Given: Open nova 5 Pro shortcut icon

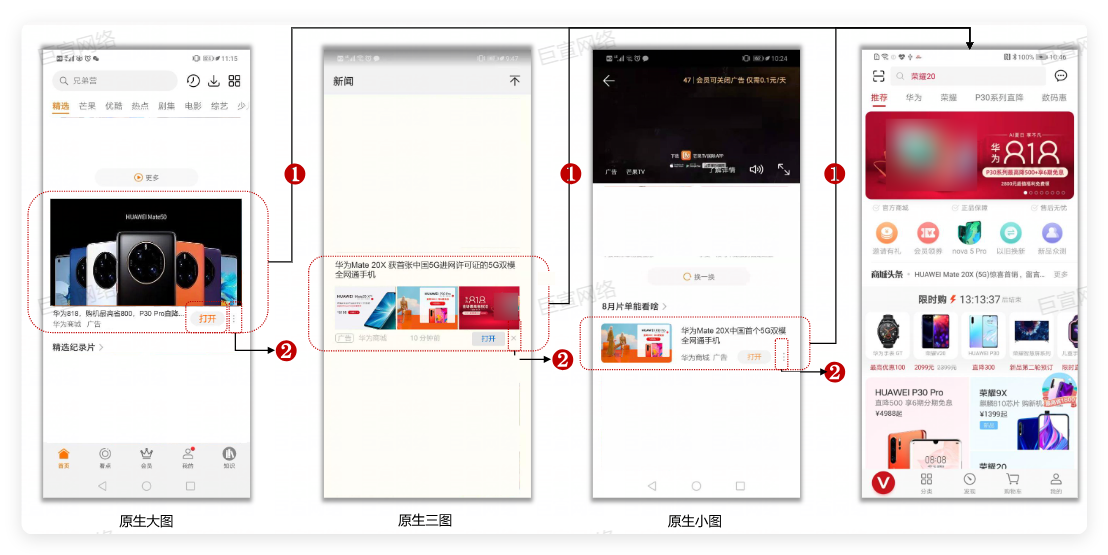Looking at the screenshot, I should point(970,238).
